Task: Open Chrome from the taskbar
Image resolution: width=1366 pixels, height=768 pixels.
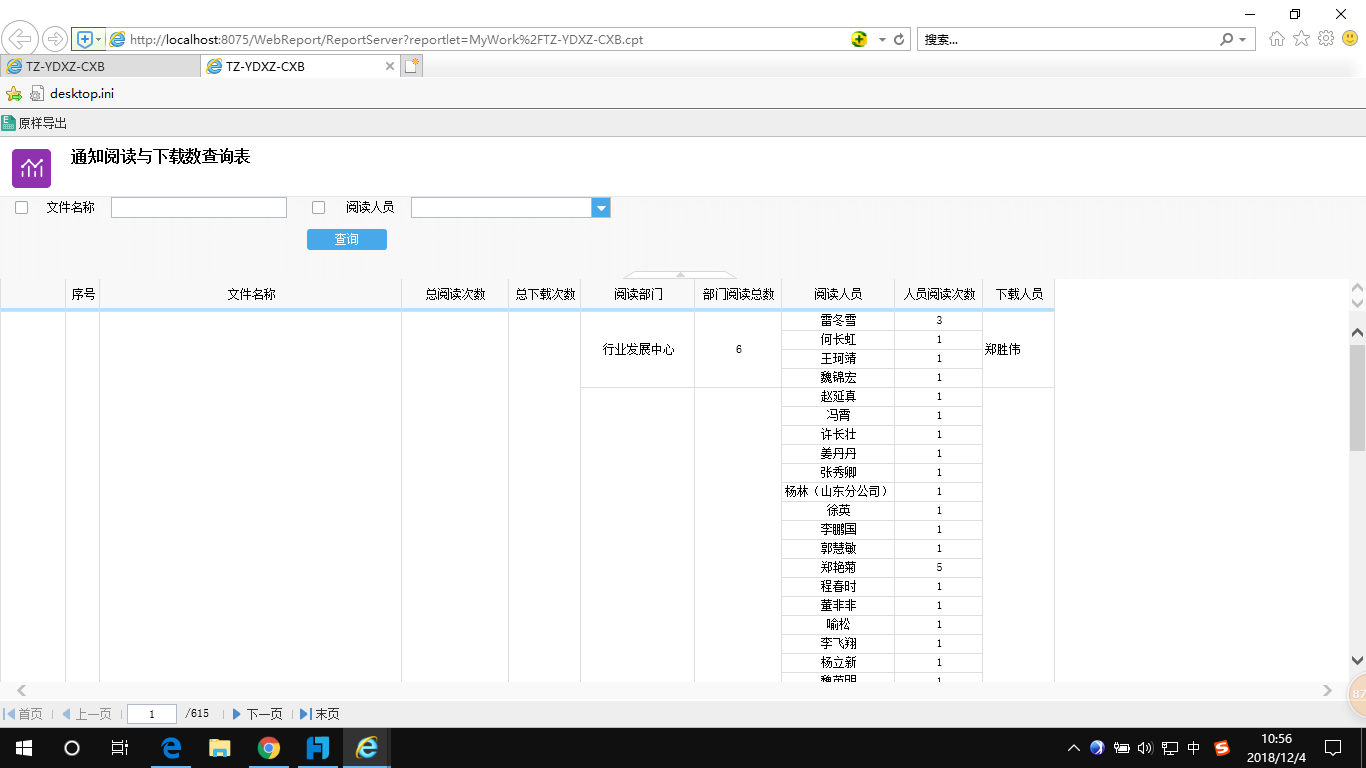Action: click(x=268, y=747)
